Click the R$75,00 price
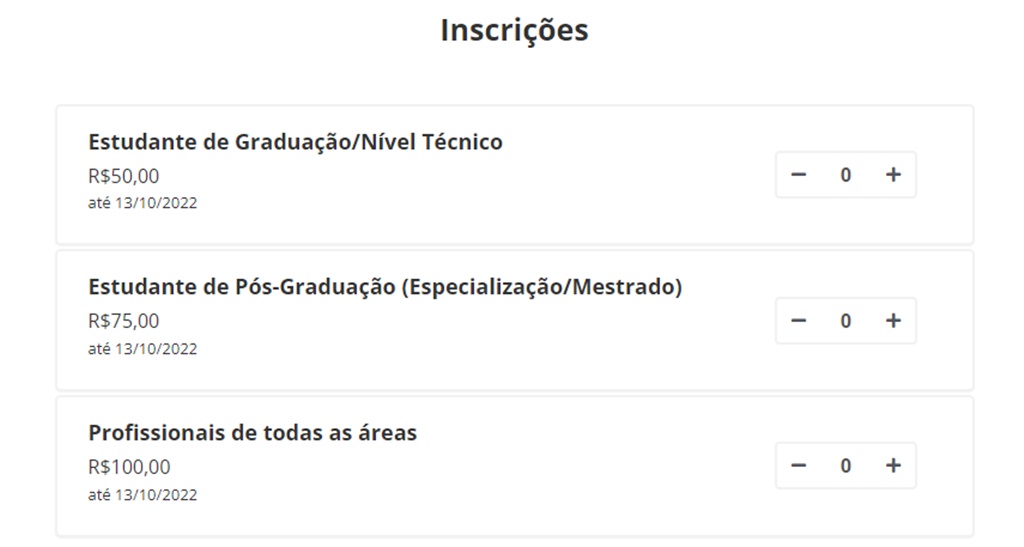Image resolution: width=1024 pixels, height=547 pixels. point(124,321)
